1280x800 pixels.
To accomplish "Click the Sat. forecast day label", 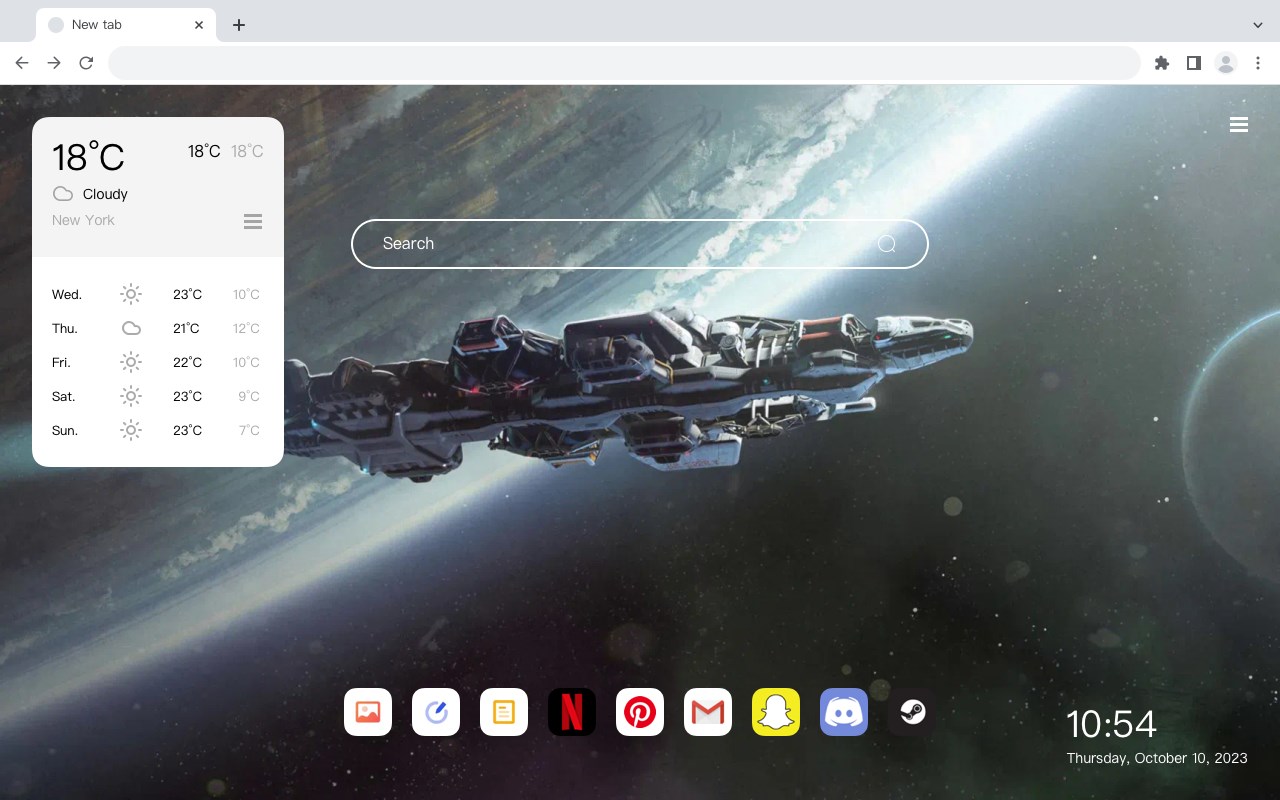I will tap(64, 396).
